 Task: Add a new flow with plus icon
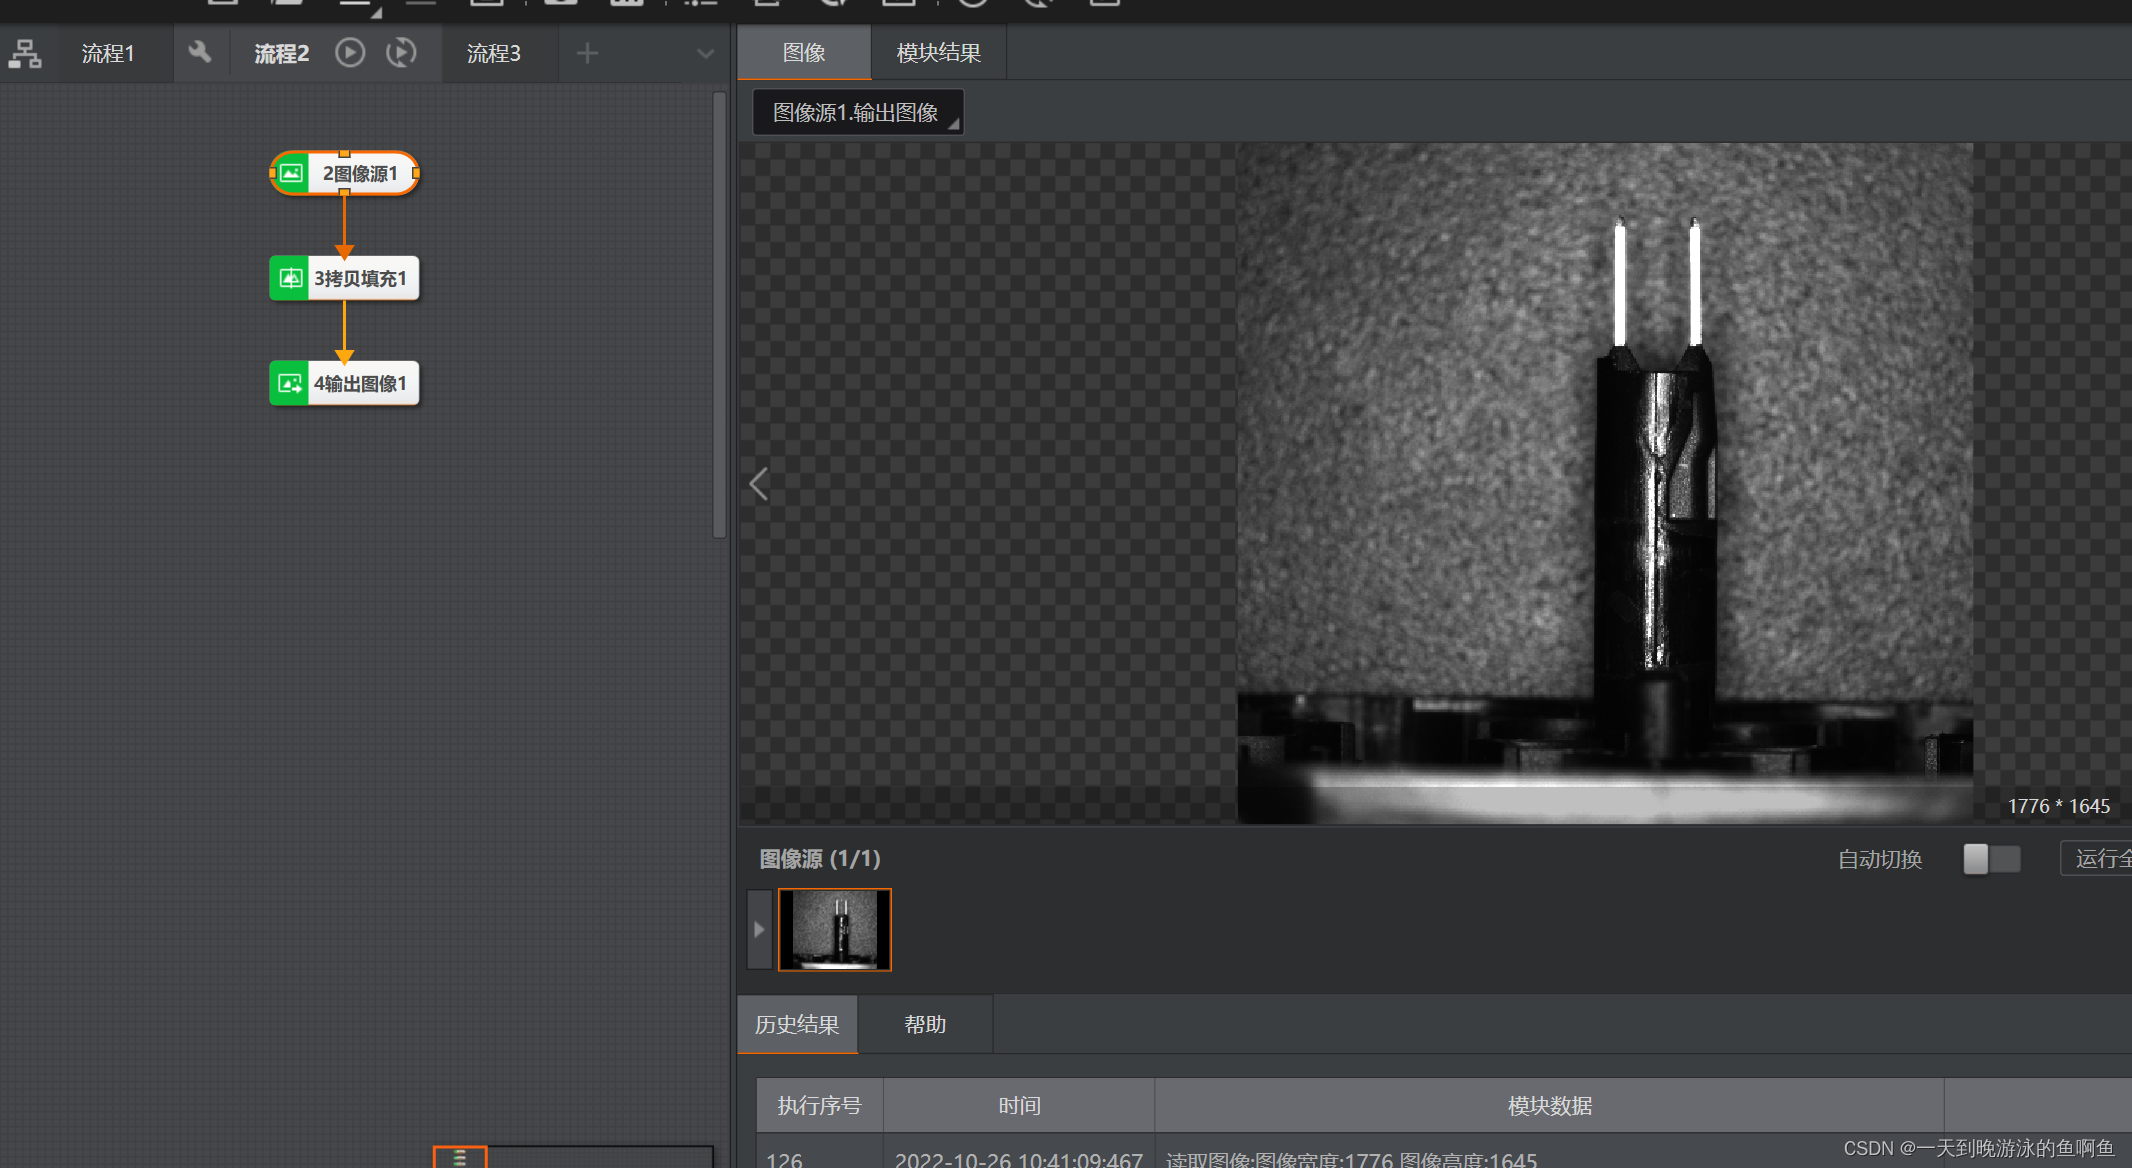click(x=588, y=53)
